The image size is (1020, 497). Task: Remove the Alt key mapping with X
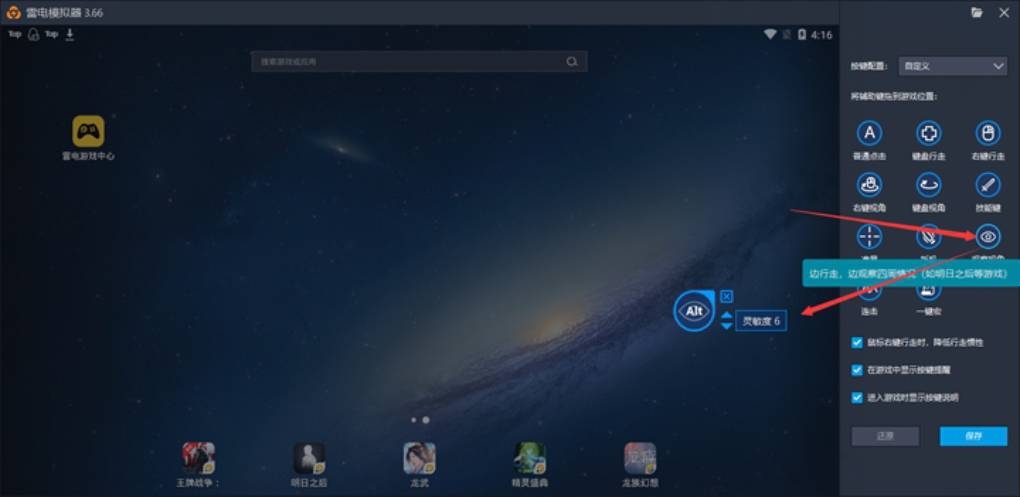click(x=726, y=296)
